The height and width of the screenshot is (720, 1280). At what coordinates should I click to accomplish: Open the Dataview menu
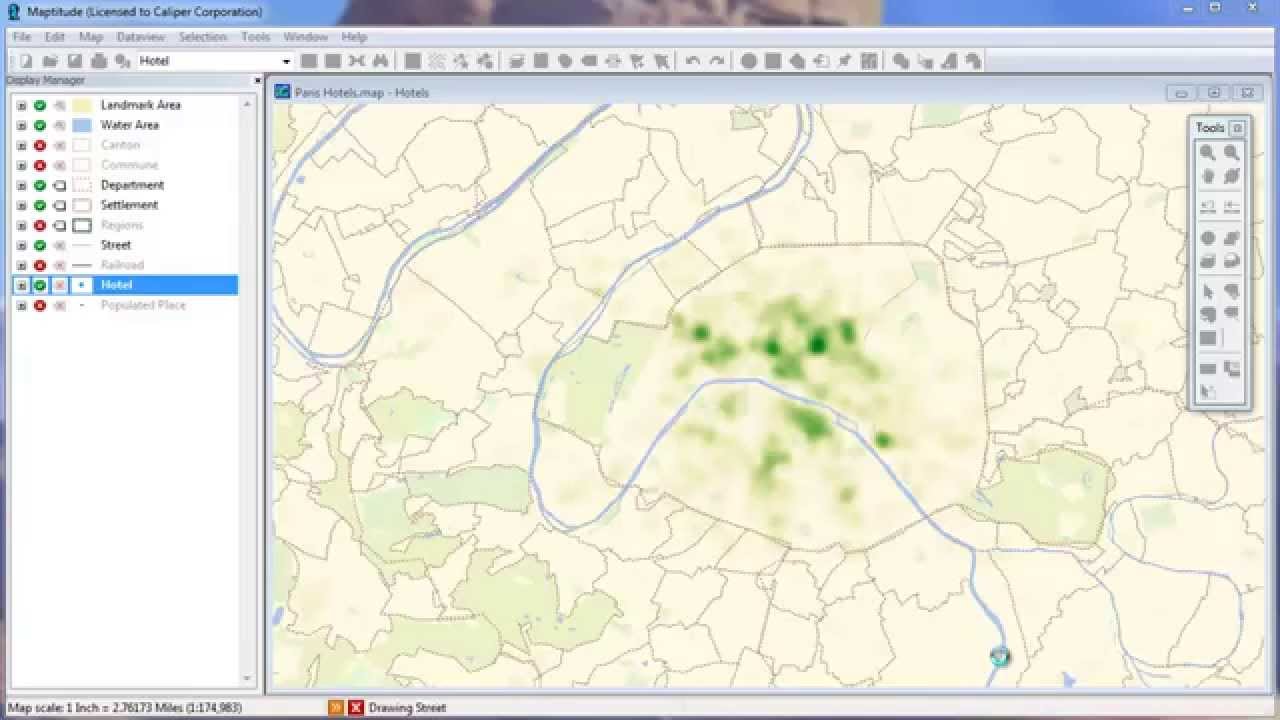click(x=141, y=37)
